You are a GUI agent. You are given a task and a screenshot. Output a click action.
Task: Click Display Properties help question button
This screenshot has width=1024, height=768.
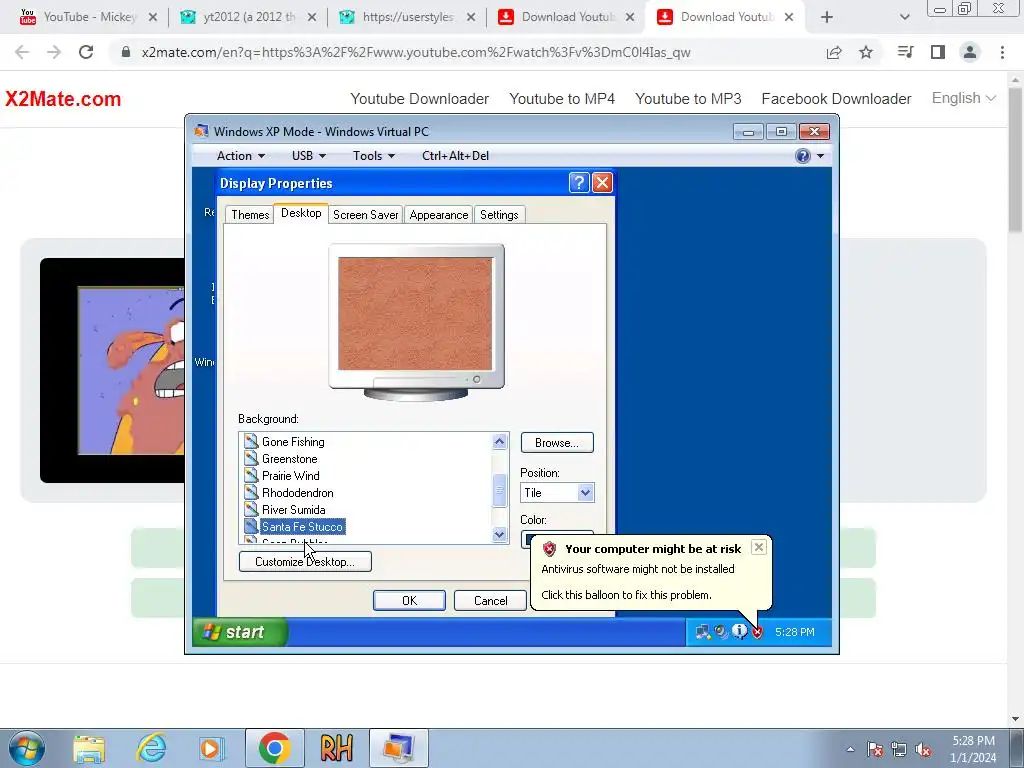579,183
